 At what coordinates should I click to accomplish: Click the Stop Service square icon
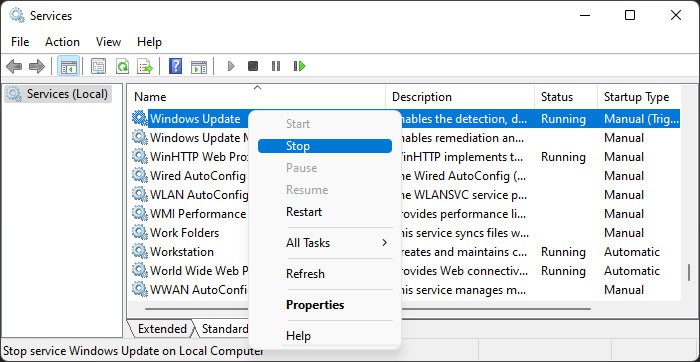tap(253, 67)
